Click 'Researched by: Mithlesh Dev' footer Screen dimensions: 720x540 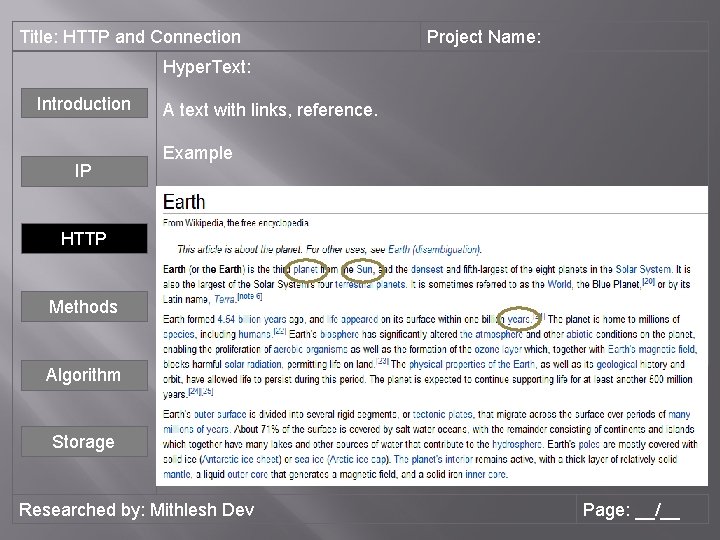tap(136, 510)
